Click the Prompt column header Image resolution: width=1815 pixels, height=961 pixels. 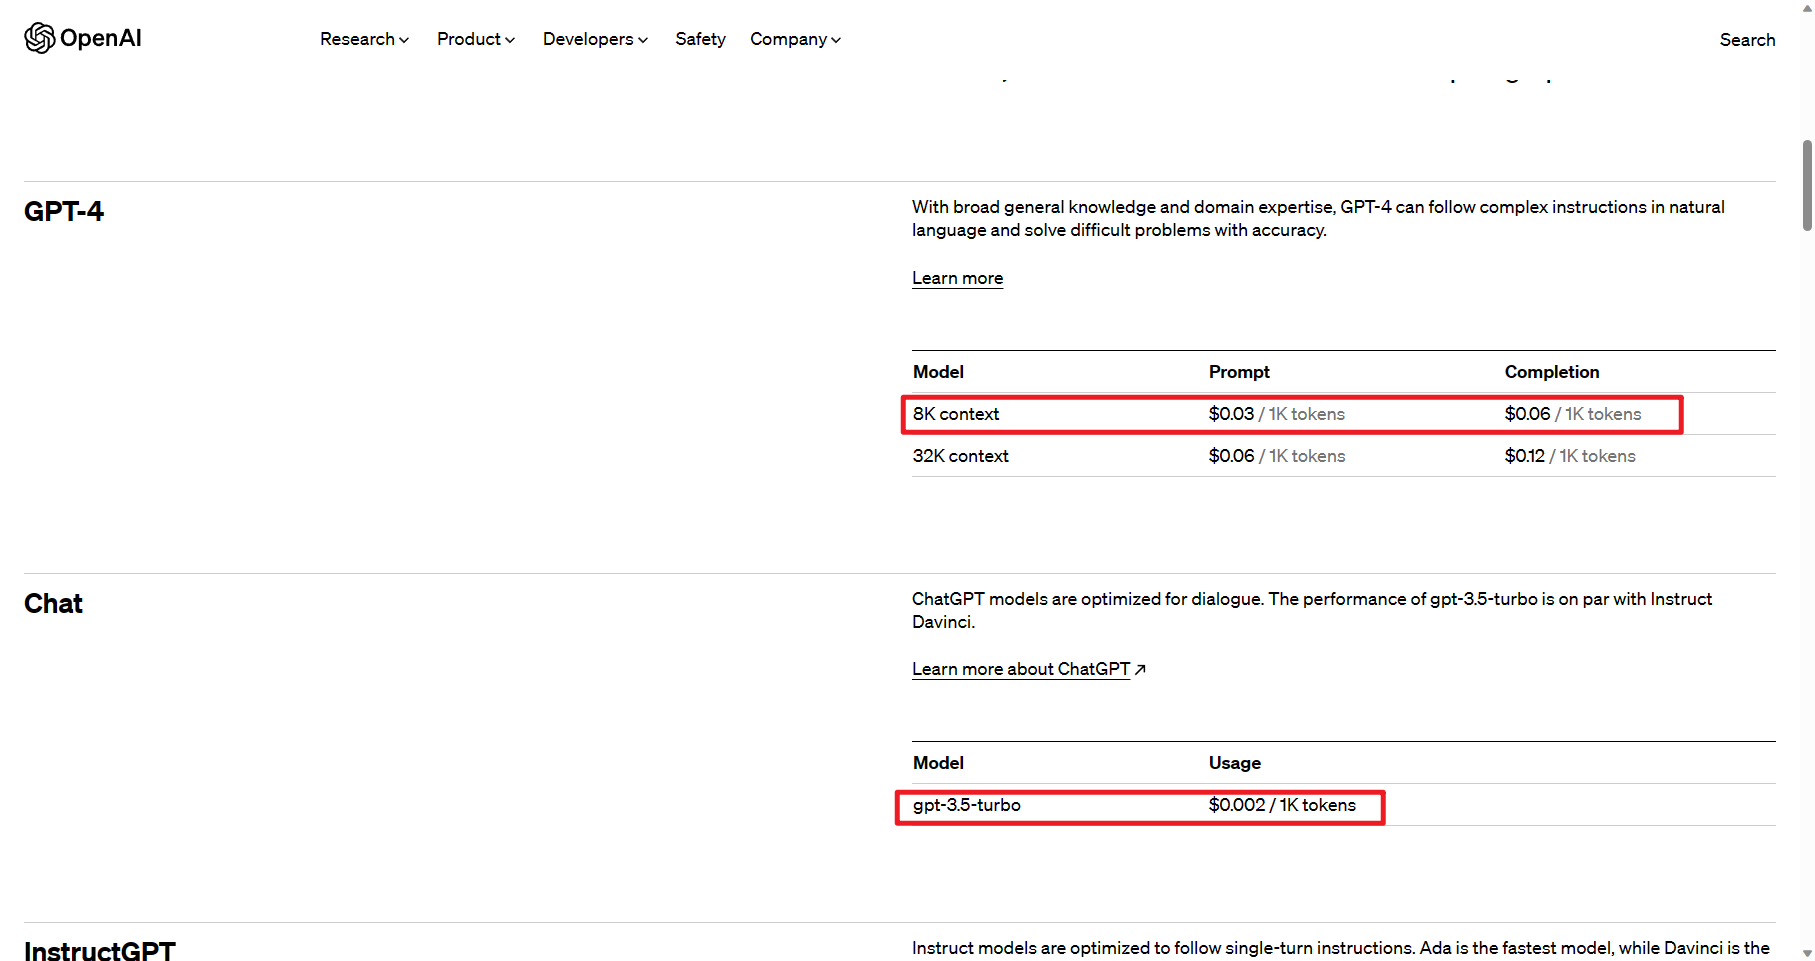pos(1239,372)
